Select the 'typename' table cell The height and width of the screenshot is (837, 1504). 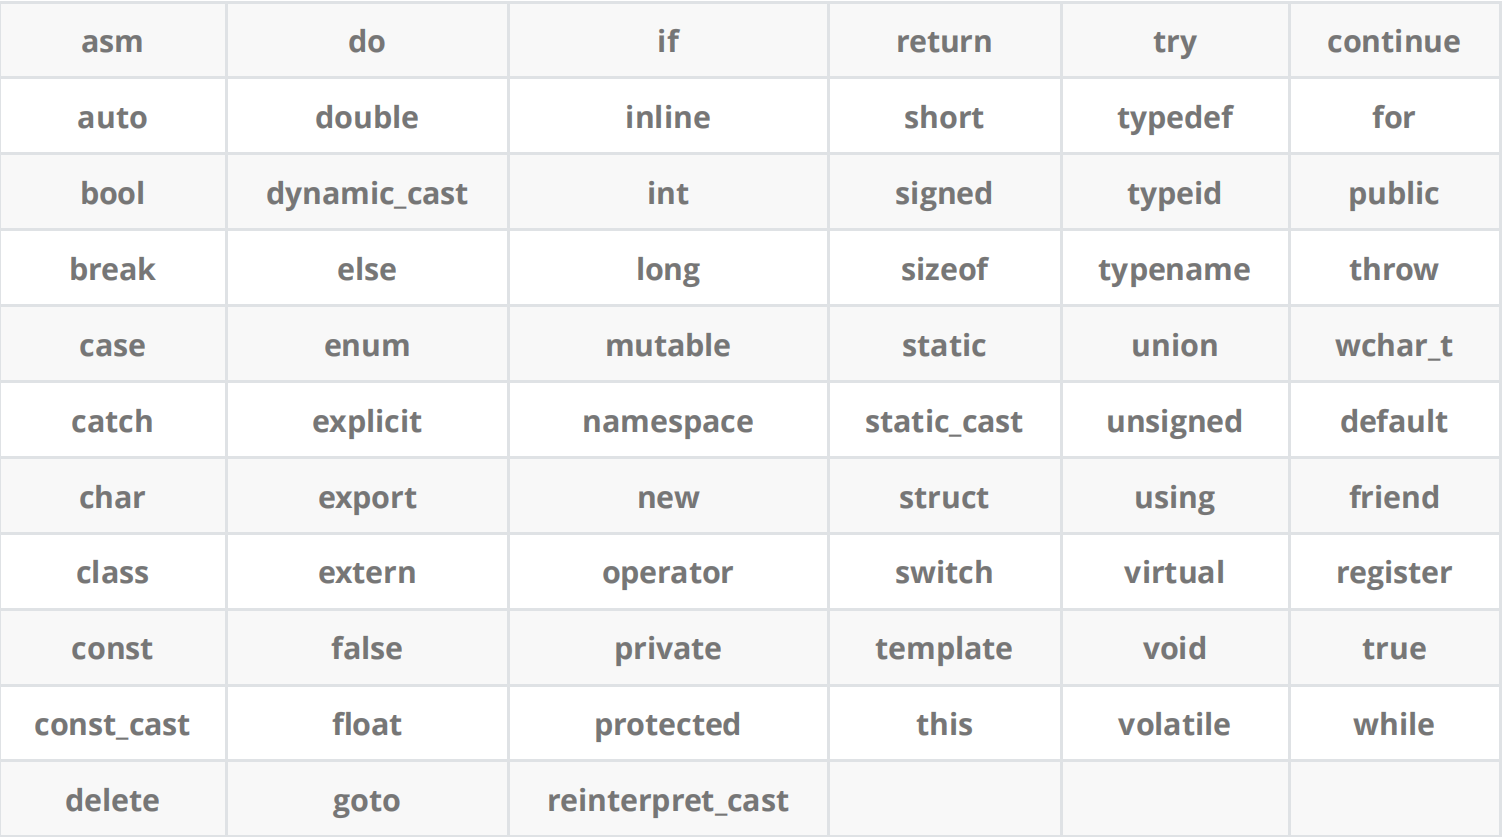pos(1174,269)
